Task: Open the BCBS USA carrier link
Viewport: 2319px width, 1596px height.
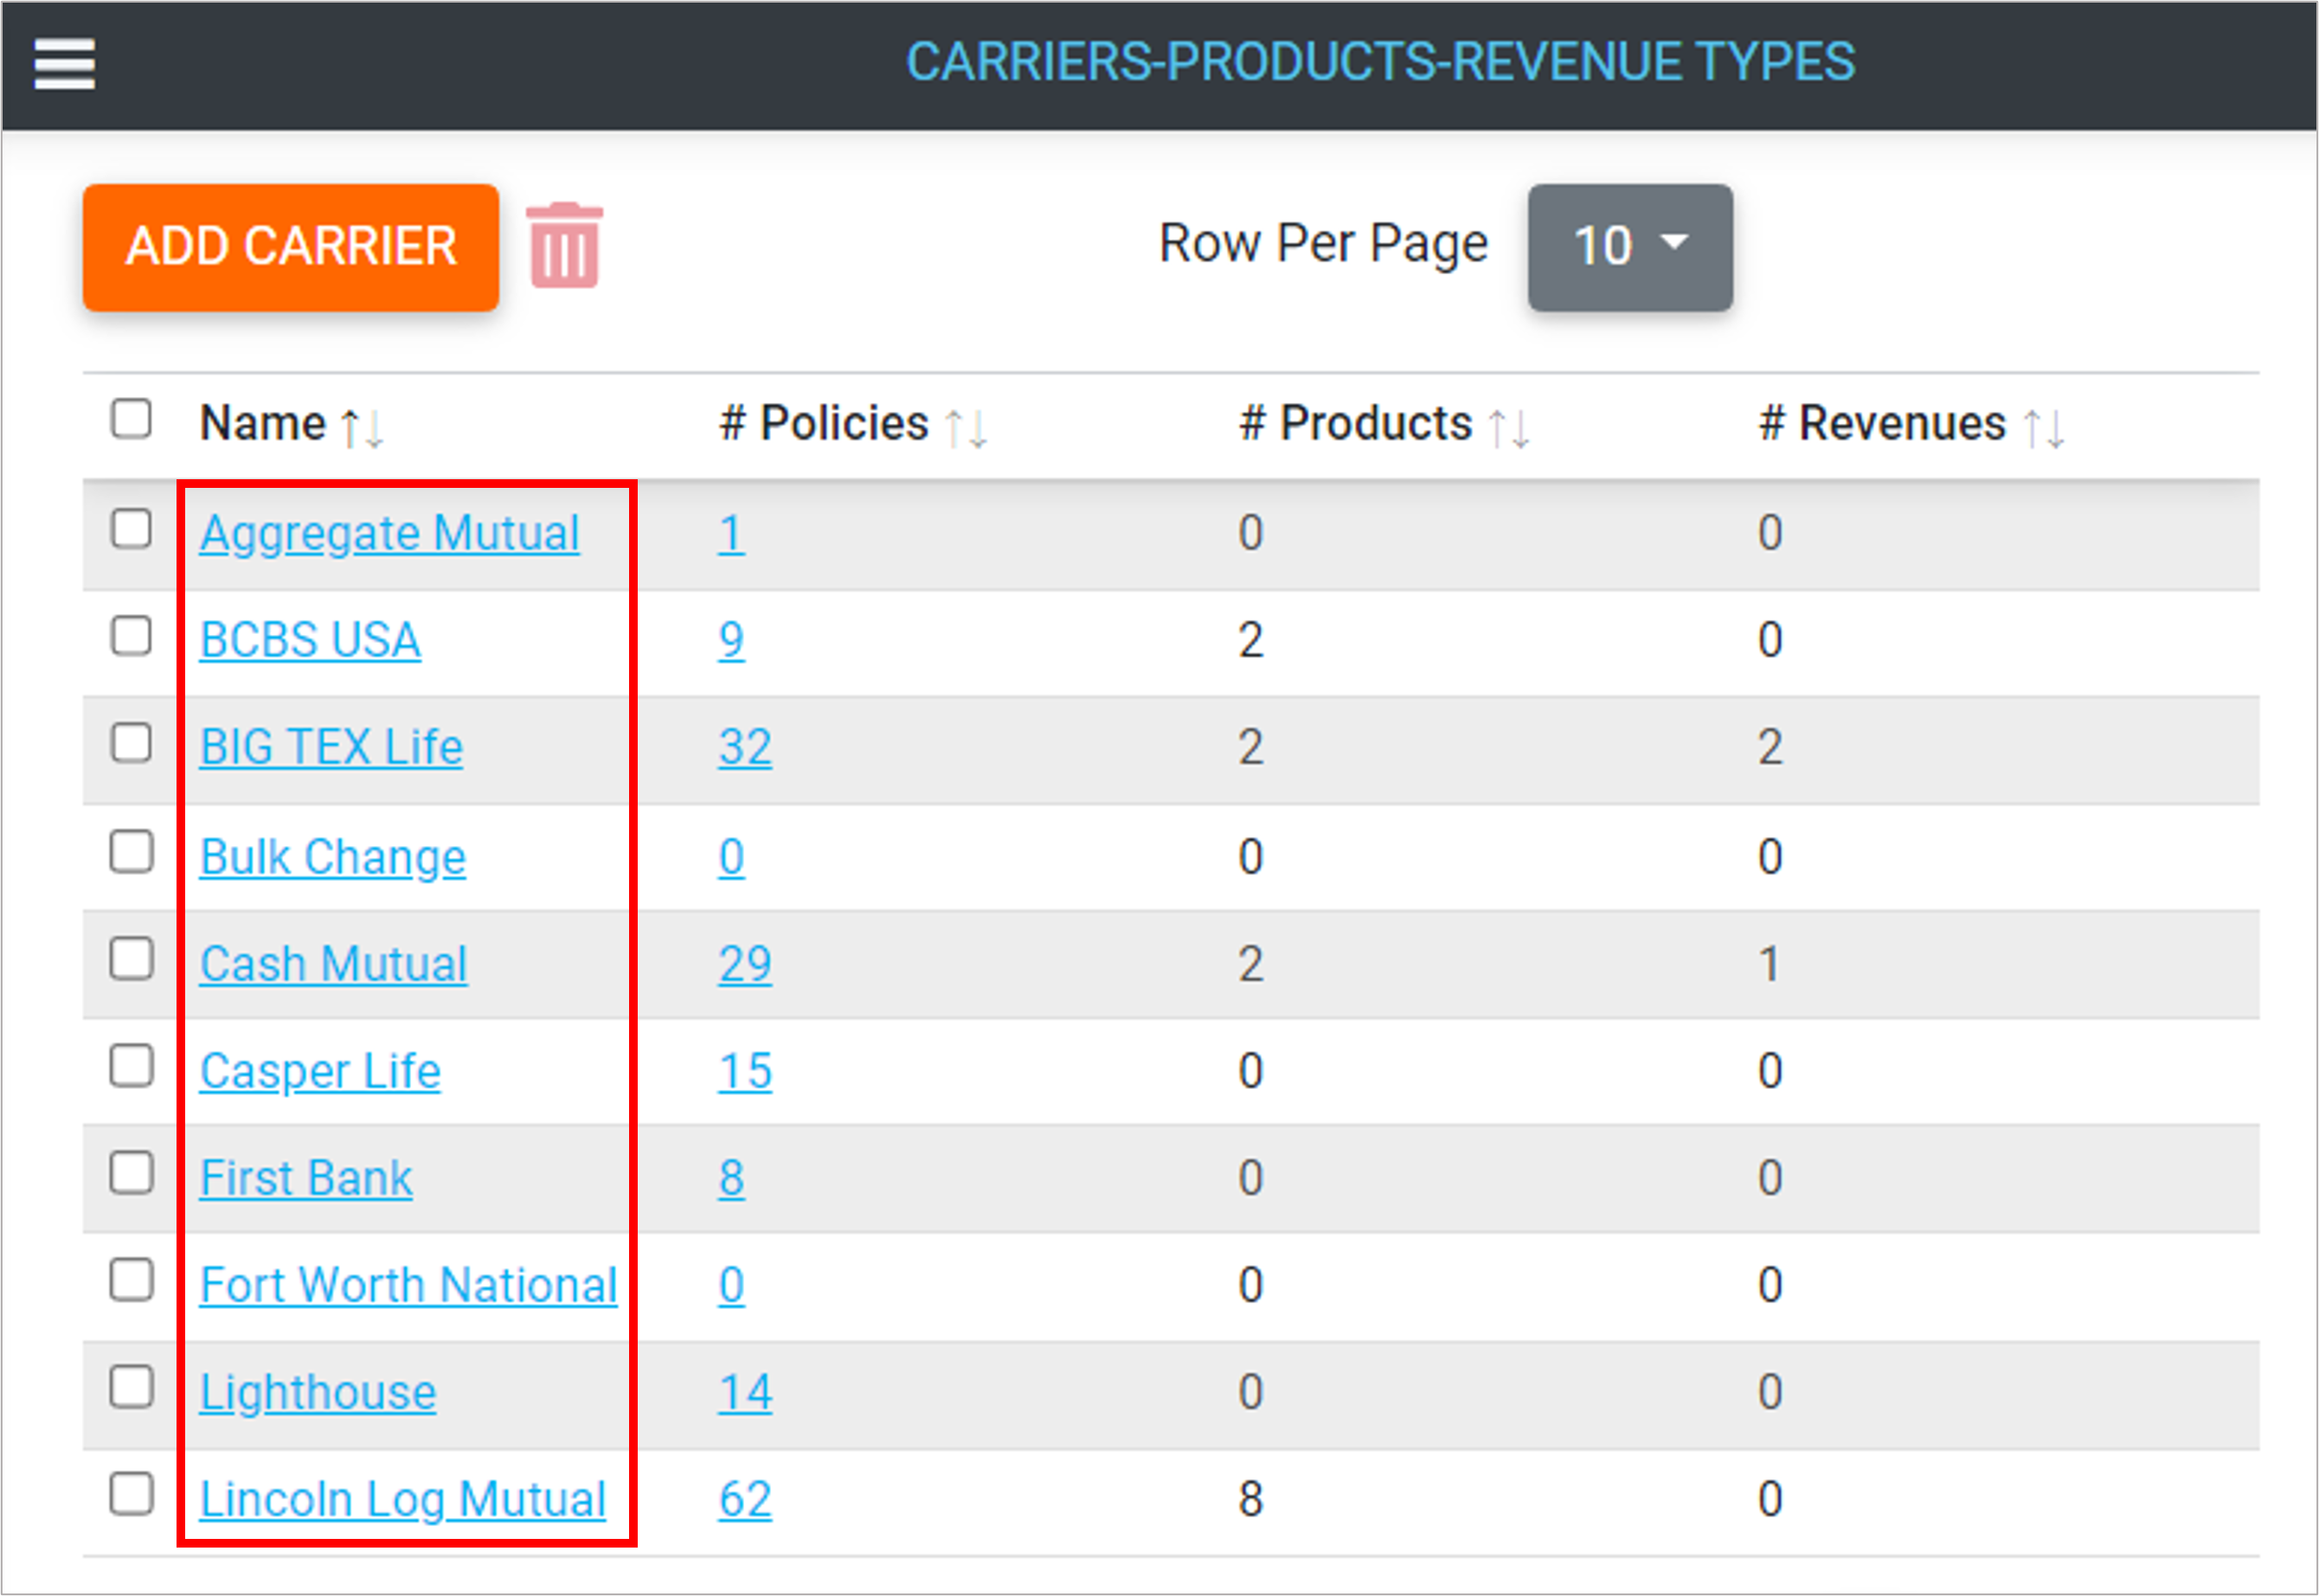Action: point(310,640)
